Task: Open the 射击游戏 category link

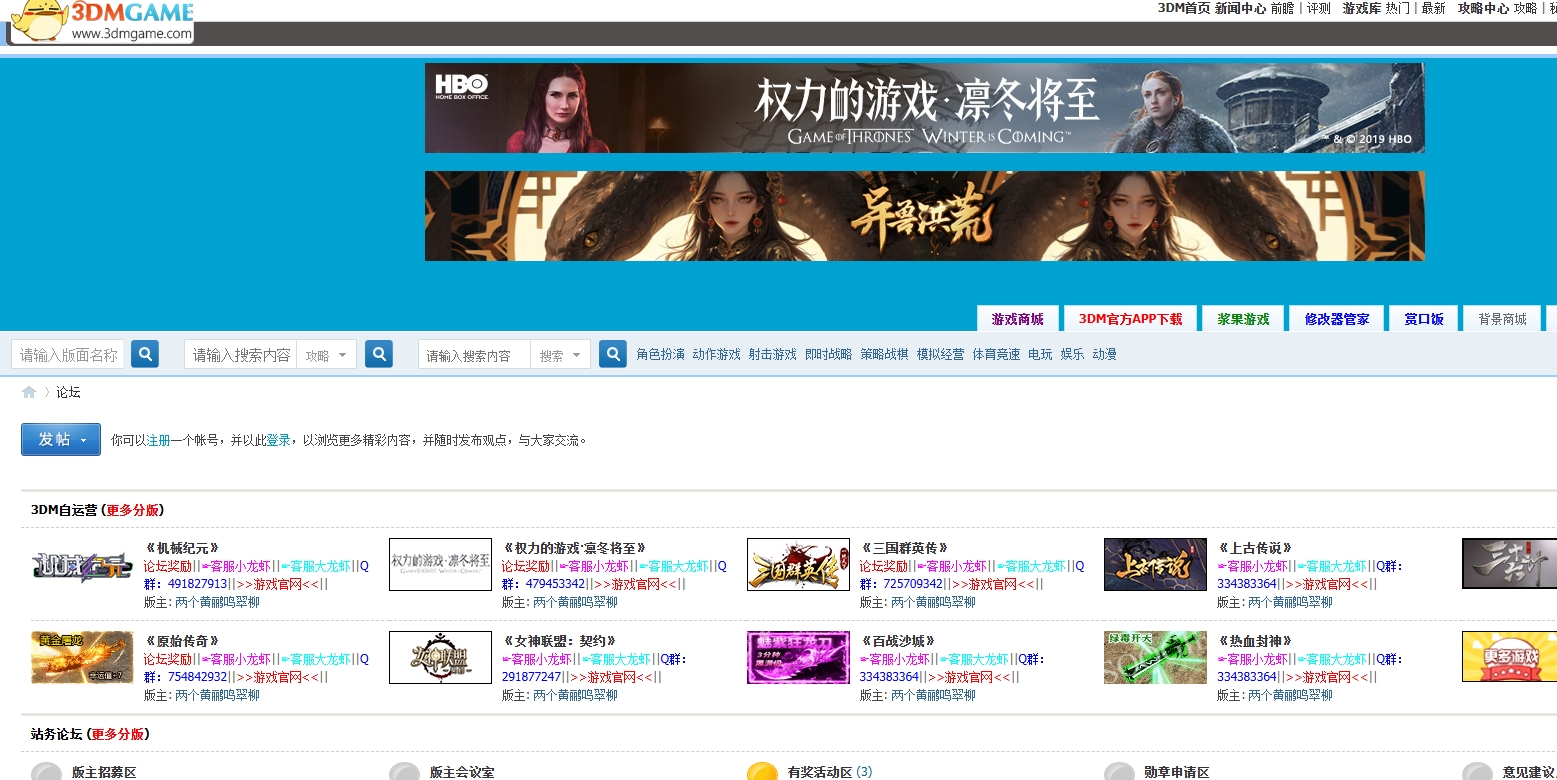Action: [x=773, y=354]
